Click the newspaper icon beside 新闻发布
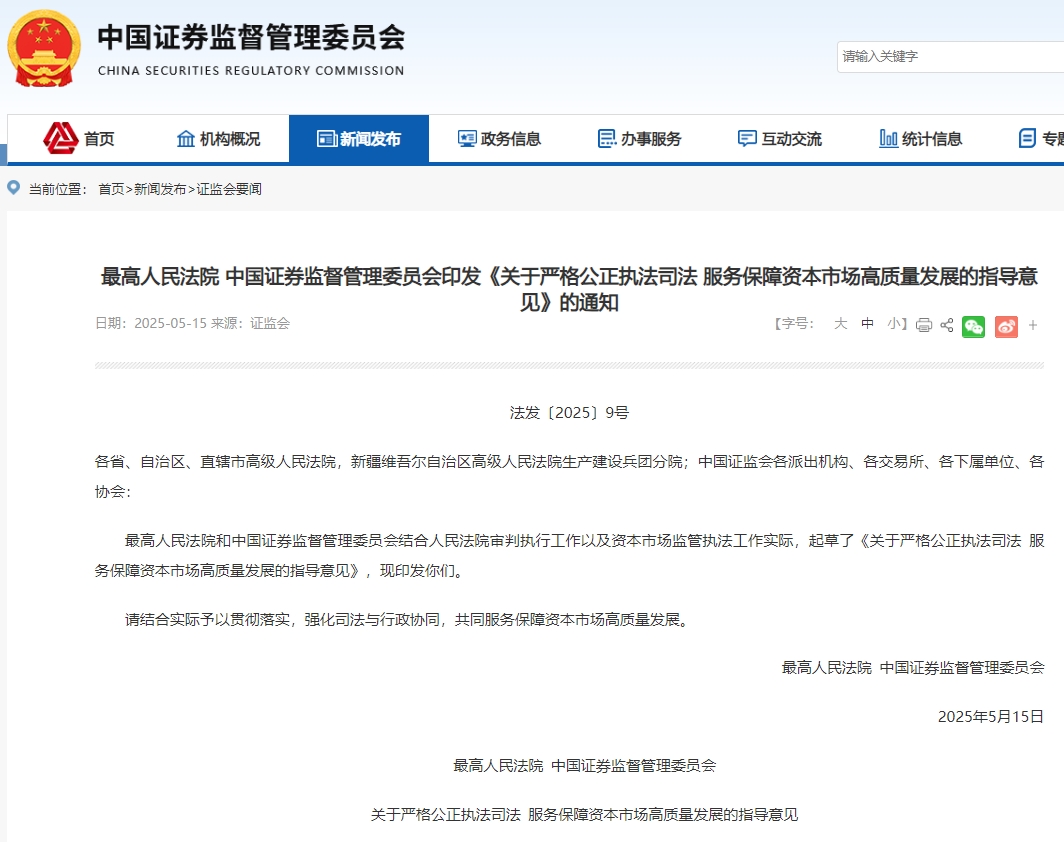Image resolution: width=1064 pixels, height=842 pixels. click(327, 138)
